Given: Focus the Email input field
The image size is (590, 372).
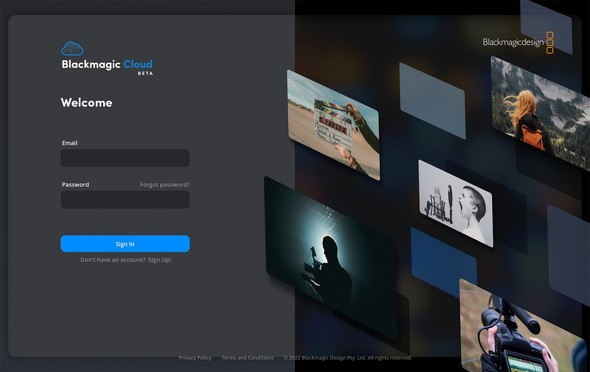Looking at the screenshot, I should [x=125, y=158].
